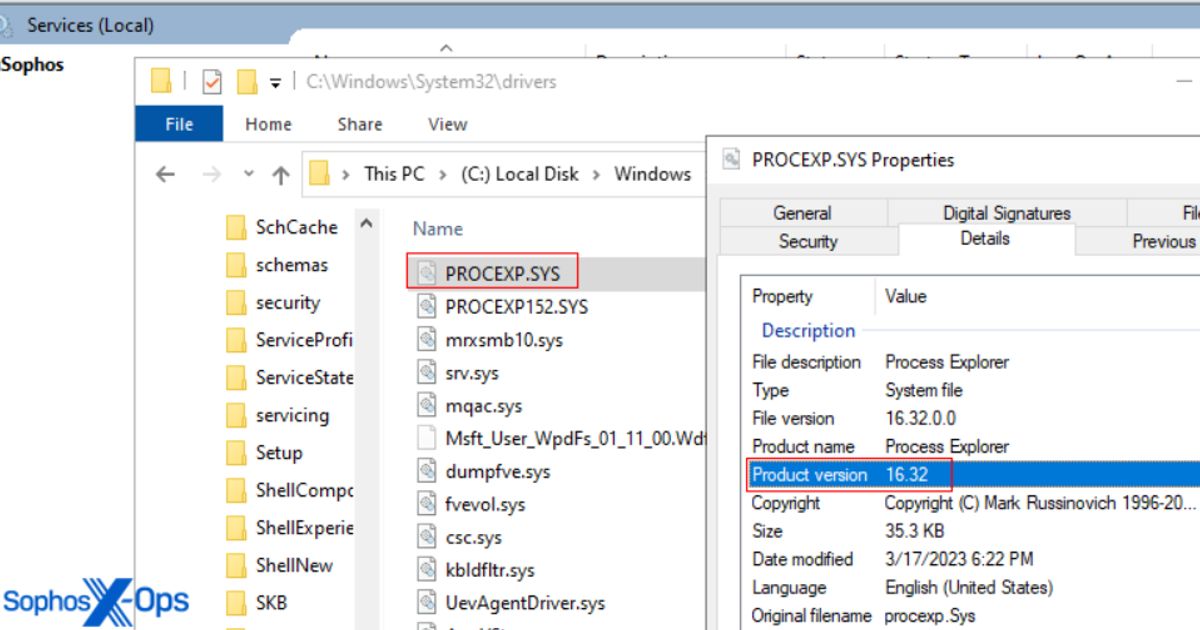The width and height of the screenshot is (1200, 630).
Task: Click the address path C:\Windows\System32\drivers
Action: tap(431, 82)
